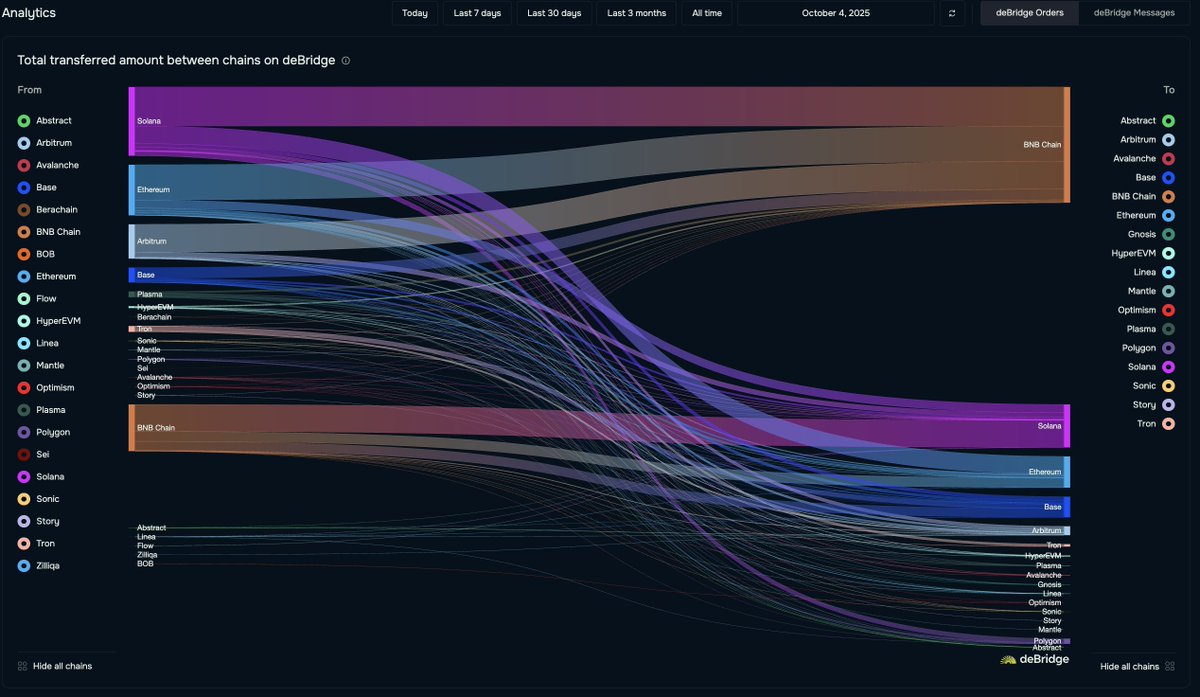1200x697 pixels.
Task: Switch to deBridge Orders tab
Action: coord(1029,13)
